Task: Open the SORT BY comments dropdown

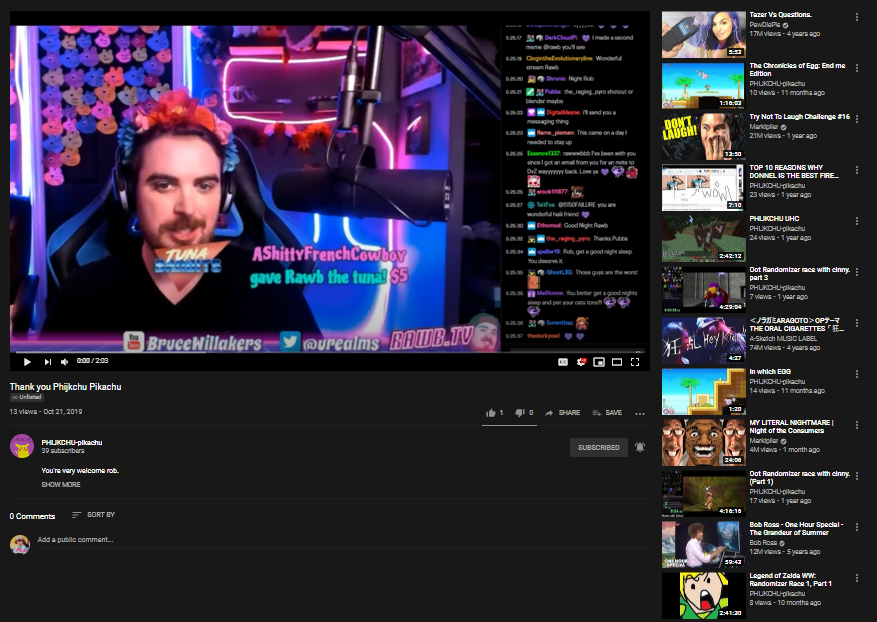Action: [x=93, y=515]
